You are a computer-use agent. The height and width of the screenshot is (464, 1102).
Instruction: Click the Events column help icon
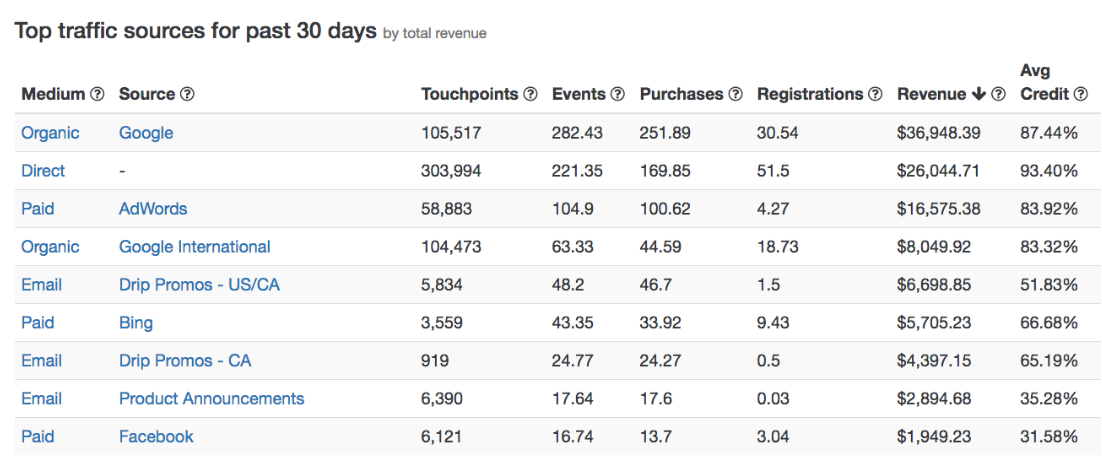tap(618, 94)
